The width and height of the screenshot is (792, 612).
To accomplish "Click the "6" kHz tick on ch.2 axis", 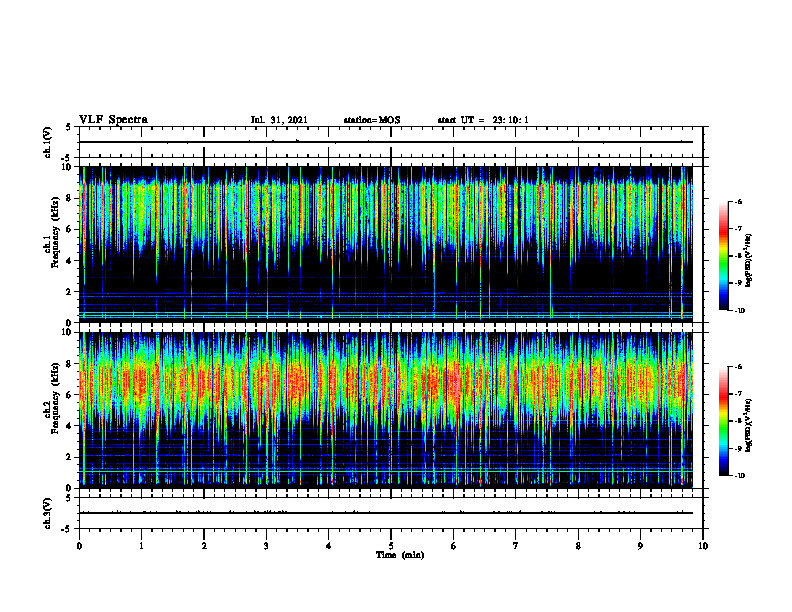I will [70, 395].
